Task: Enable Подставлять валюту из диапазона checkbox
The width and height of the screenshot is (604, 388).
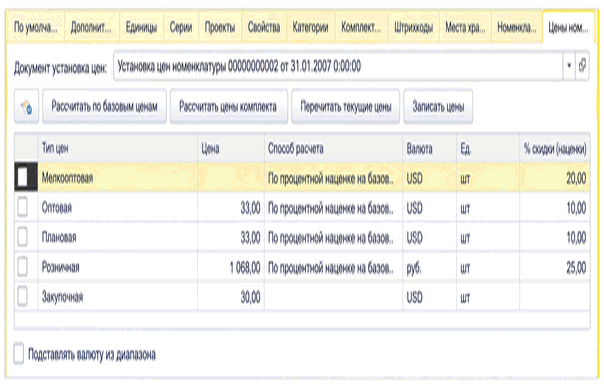Action: (19, 353)
